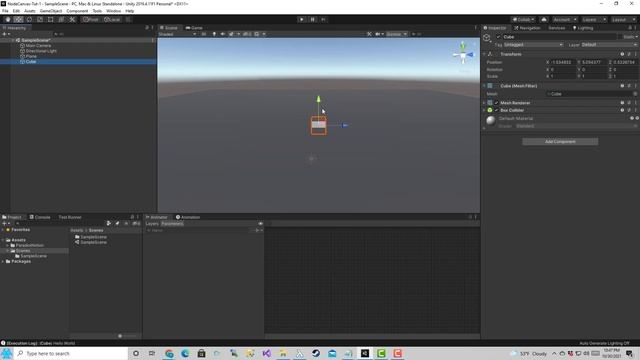This screenshot has width=640, height=360.
Task: Open the Layout dropdown
Action: 623,20
